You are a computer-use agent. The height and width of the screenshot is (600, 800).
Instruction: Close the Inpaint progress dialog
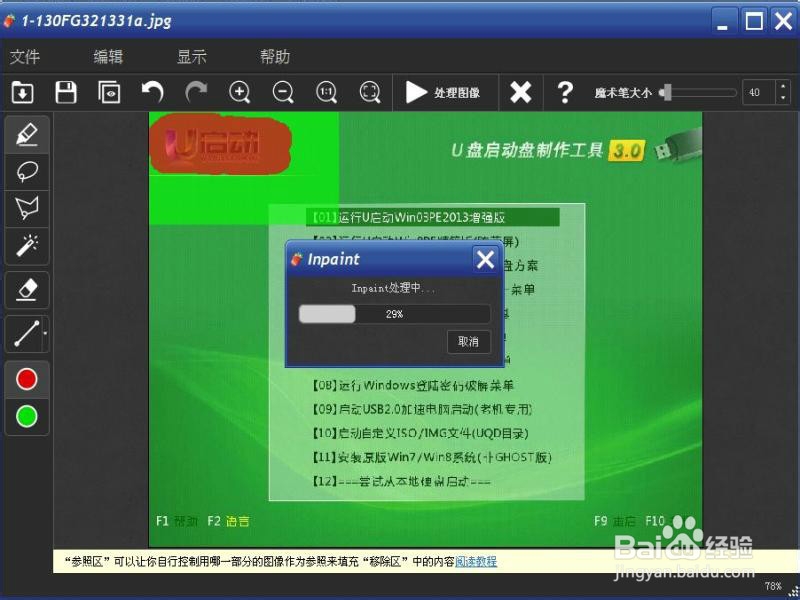[485, 259]
